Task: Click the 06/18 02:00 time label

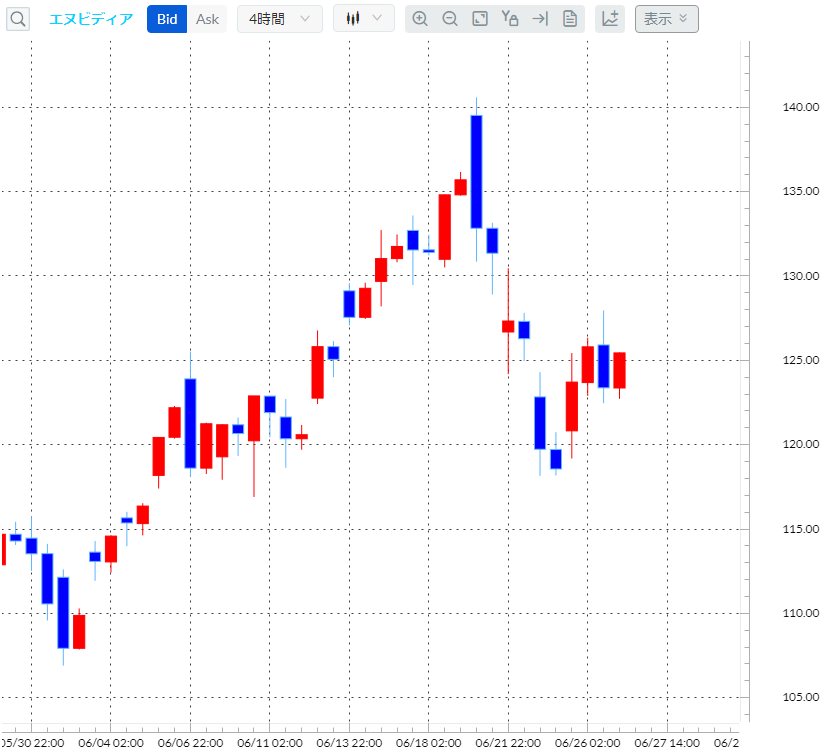Action: pyautogui.click(x=429, y=743)
